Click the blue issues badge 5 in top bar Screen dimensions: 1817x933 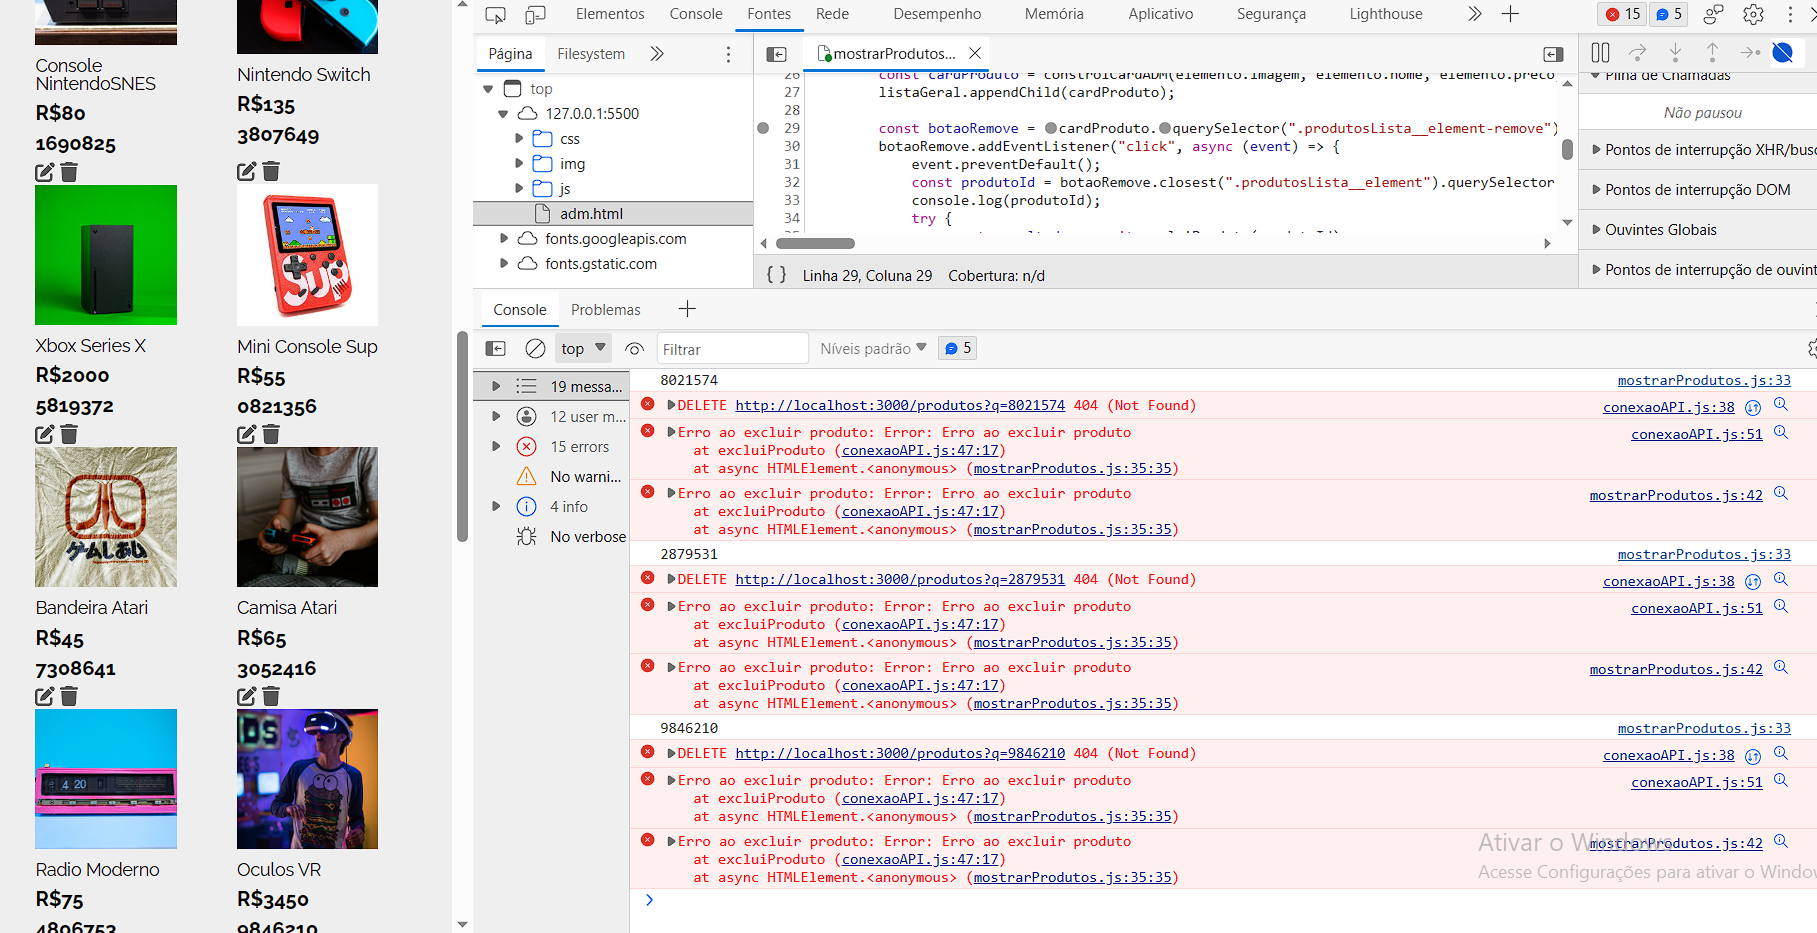(x=1668, y=14)
